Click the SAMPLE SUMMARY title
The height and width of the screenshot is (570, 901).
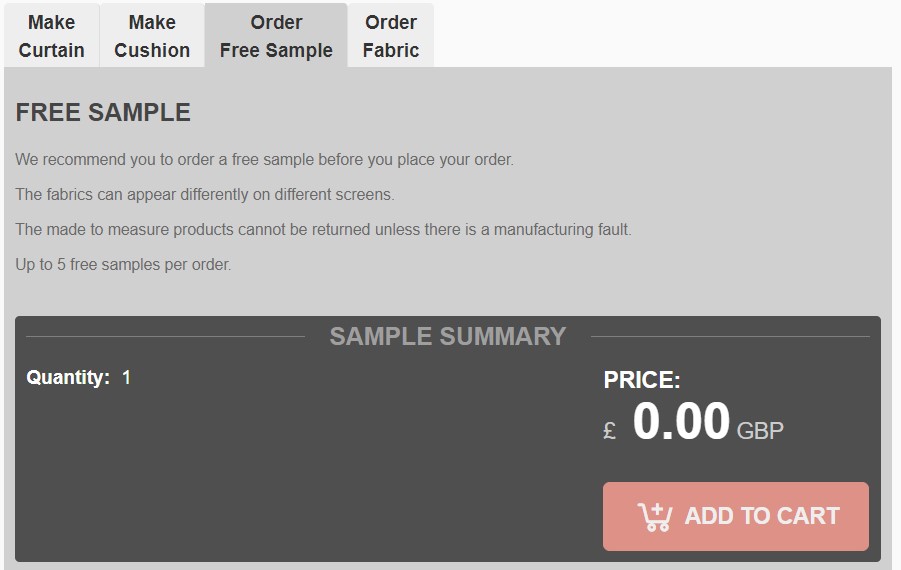tap(448, 336)
